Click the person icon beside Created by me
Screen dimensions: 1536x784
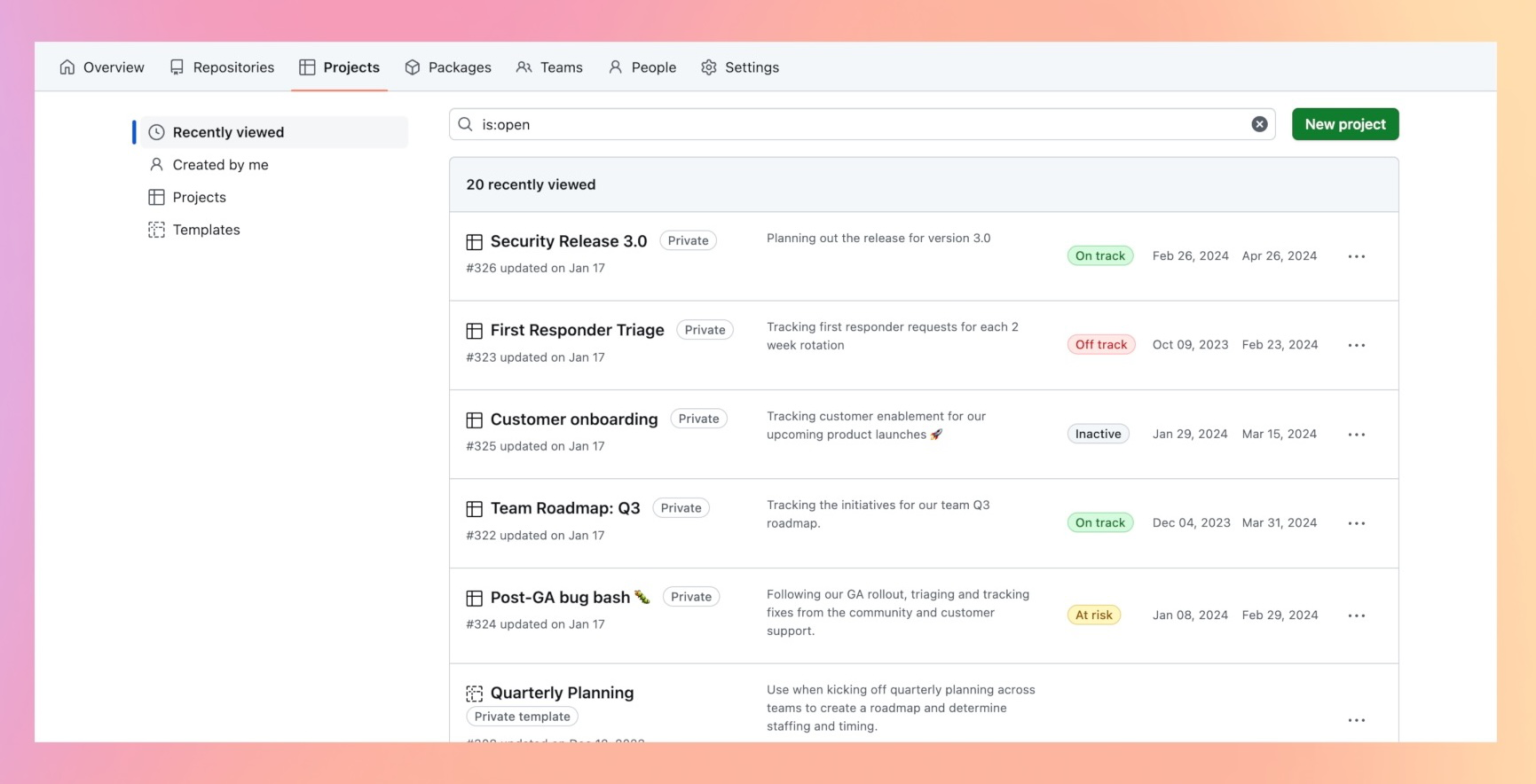[x=156, y=165]
